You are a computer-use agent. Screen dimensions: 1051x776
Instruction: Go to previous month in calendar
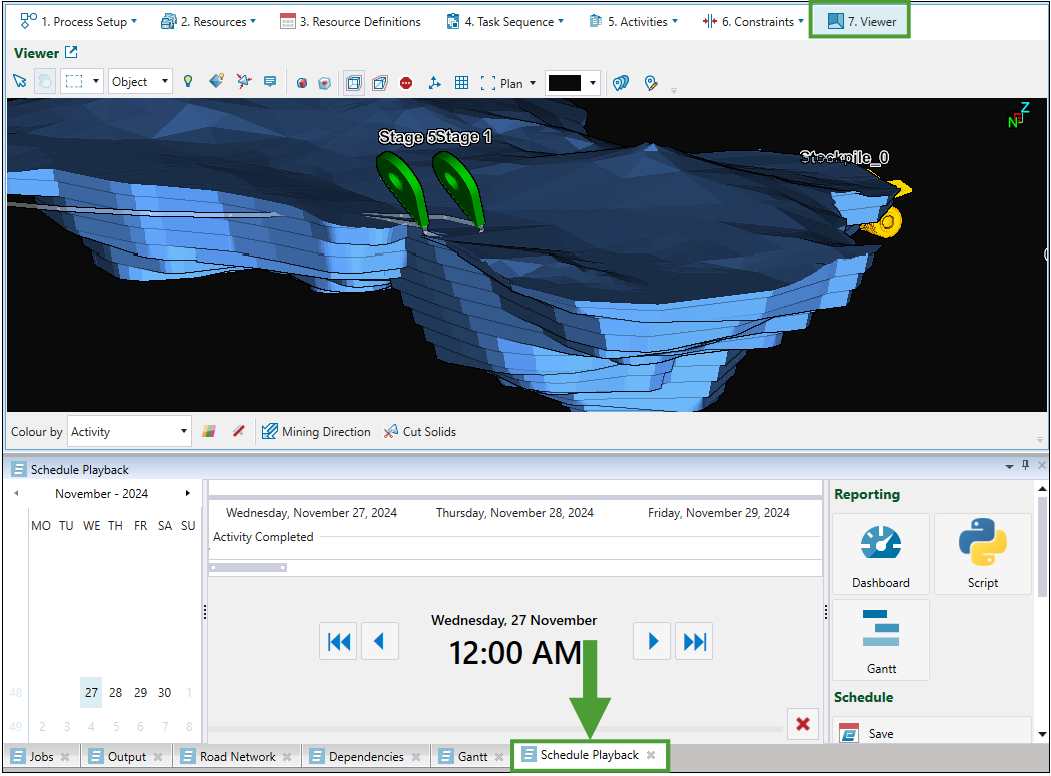coord(17,493)
